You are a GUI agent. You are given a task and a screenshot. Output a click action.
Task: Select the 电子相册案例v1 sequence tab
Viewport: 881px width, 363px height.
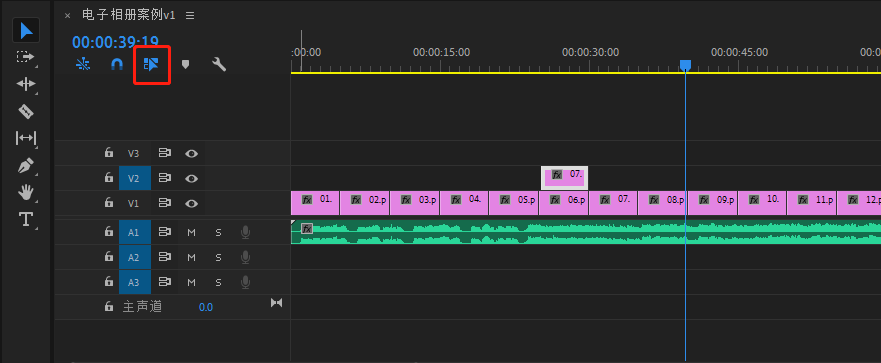pos(129,15)
